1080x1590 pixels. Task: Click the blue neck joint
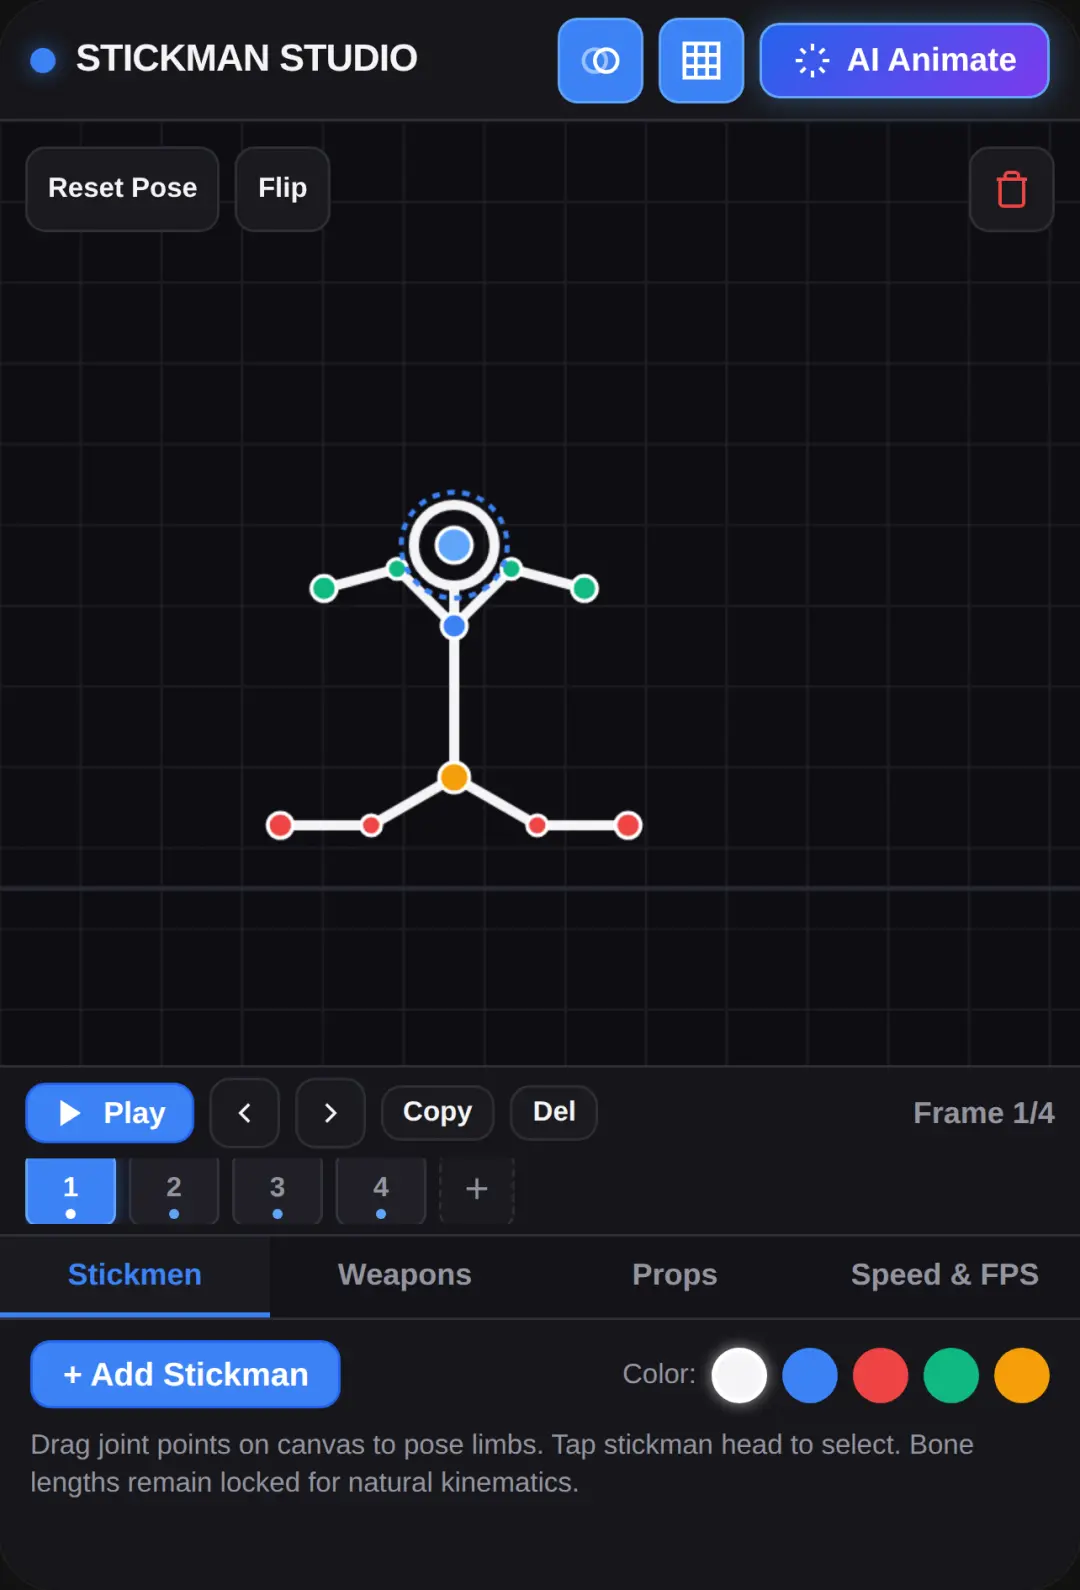(454, 627)
